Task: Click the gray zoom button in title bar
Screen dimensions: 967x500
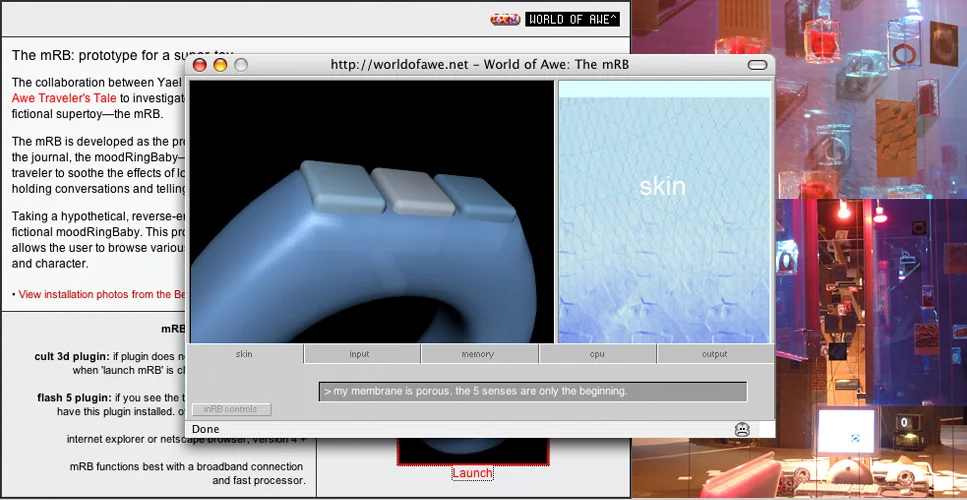Action: [241, 65]
